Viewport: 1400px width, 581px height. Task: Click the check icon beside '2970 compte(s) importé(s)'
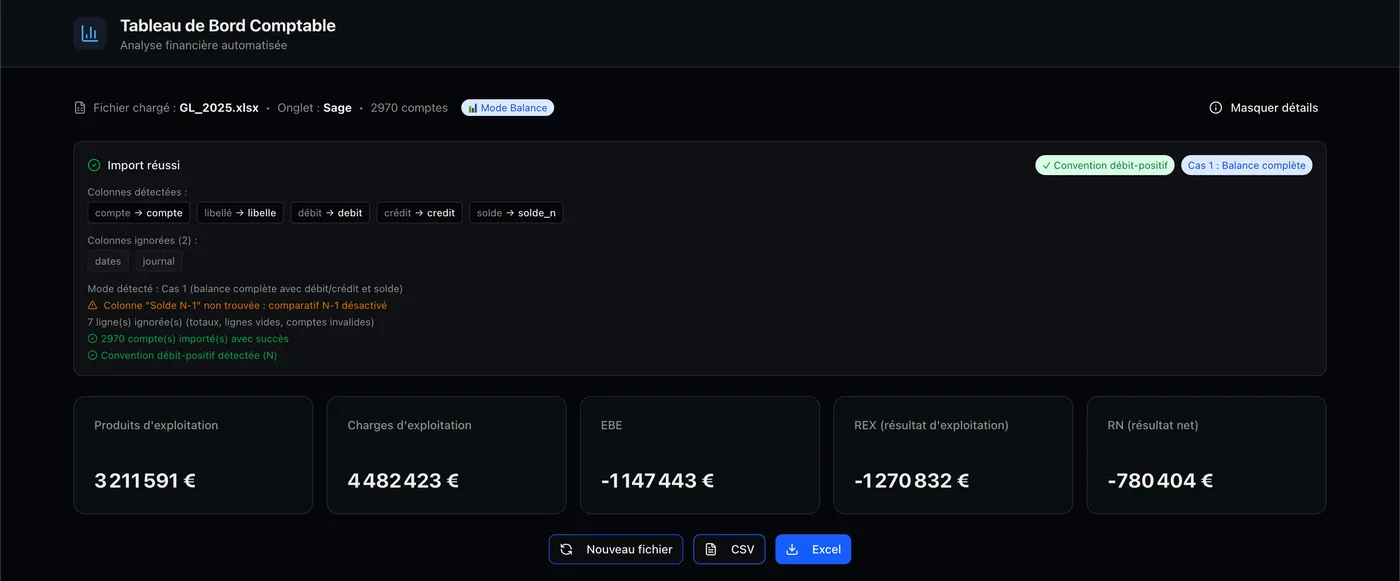93,339
